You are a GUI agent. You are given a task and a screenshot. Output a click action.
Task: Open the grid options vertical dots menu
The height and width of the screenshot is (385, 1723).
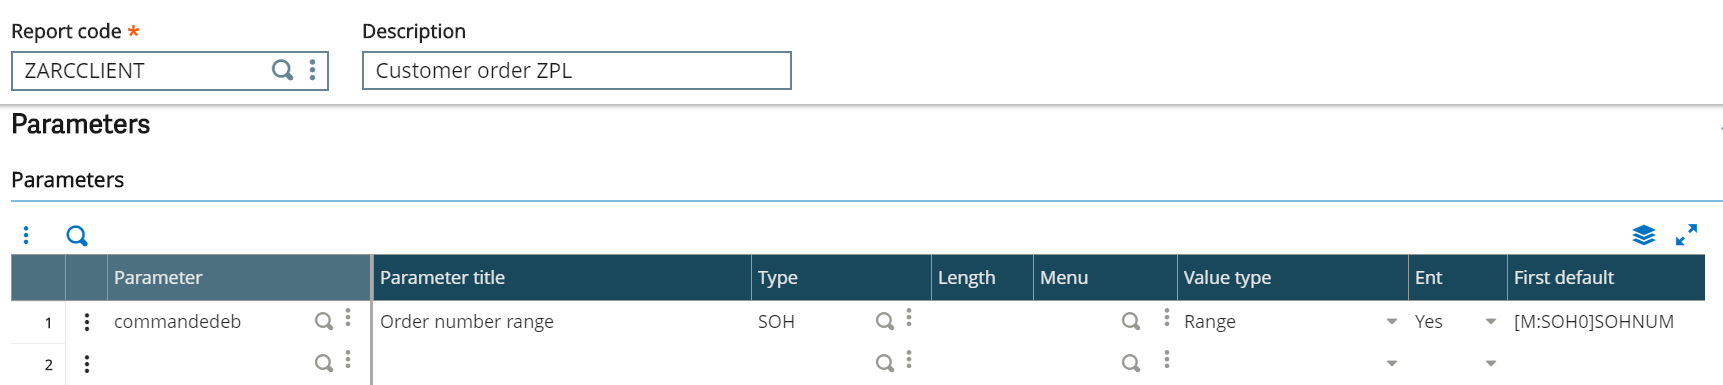26,235
